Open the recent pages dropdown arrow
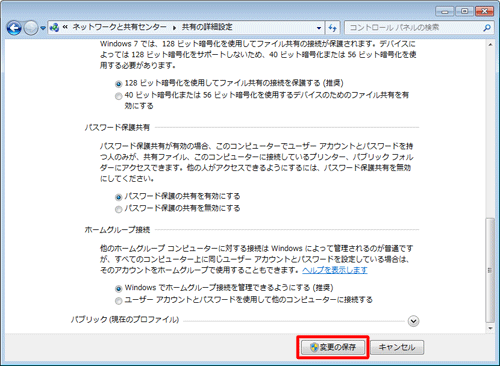 (x=43, y=28)
